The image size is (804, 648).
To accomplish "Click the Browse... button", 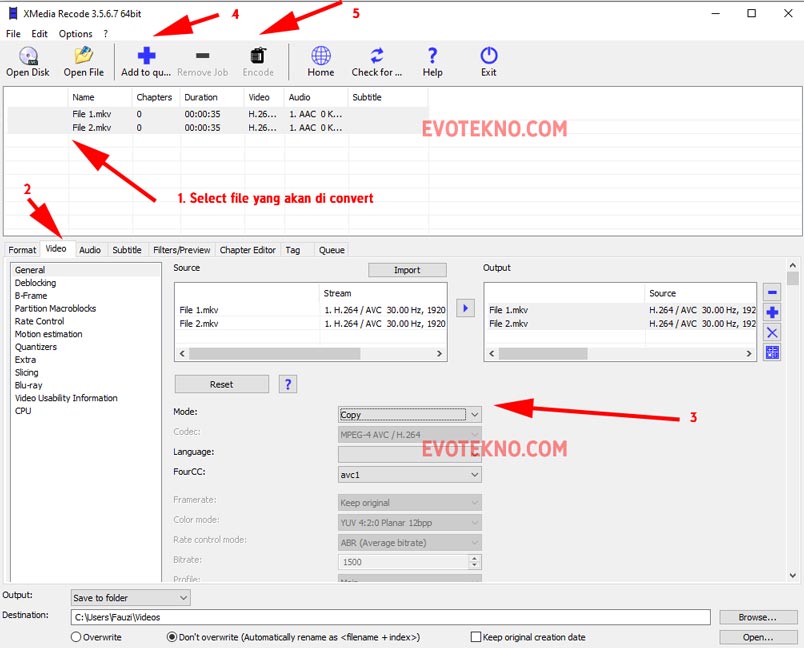I will 757,618.
